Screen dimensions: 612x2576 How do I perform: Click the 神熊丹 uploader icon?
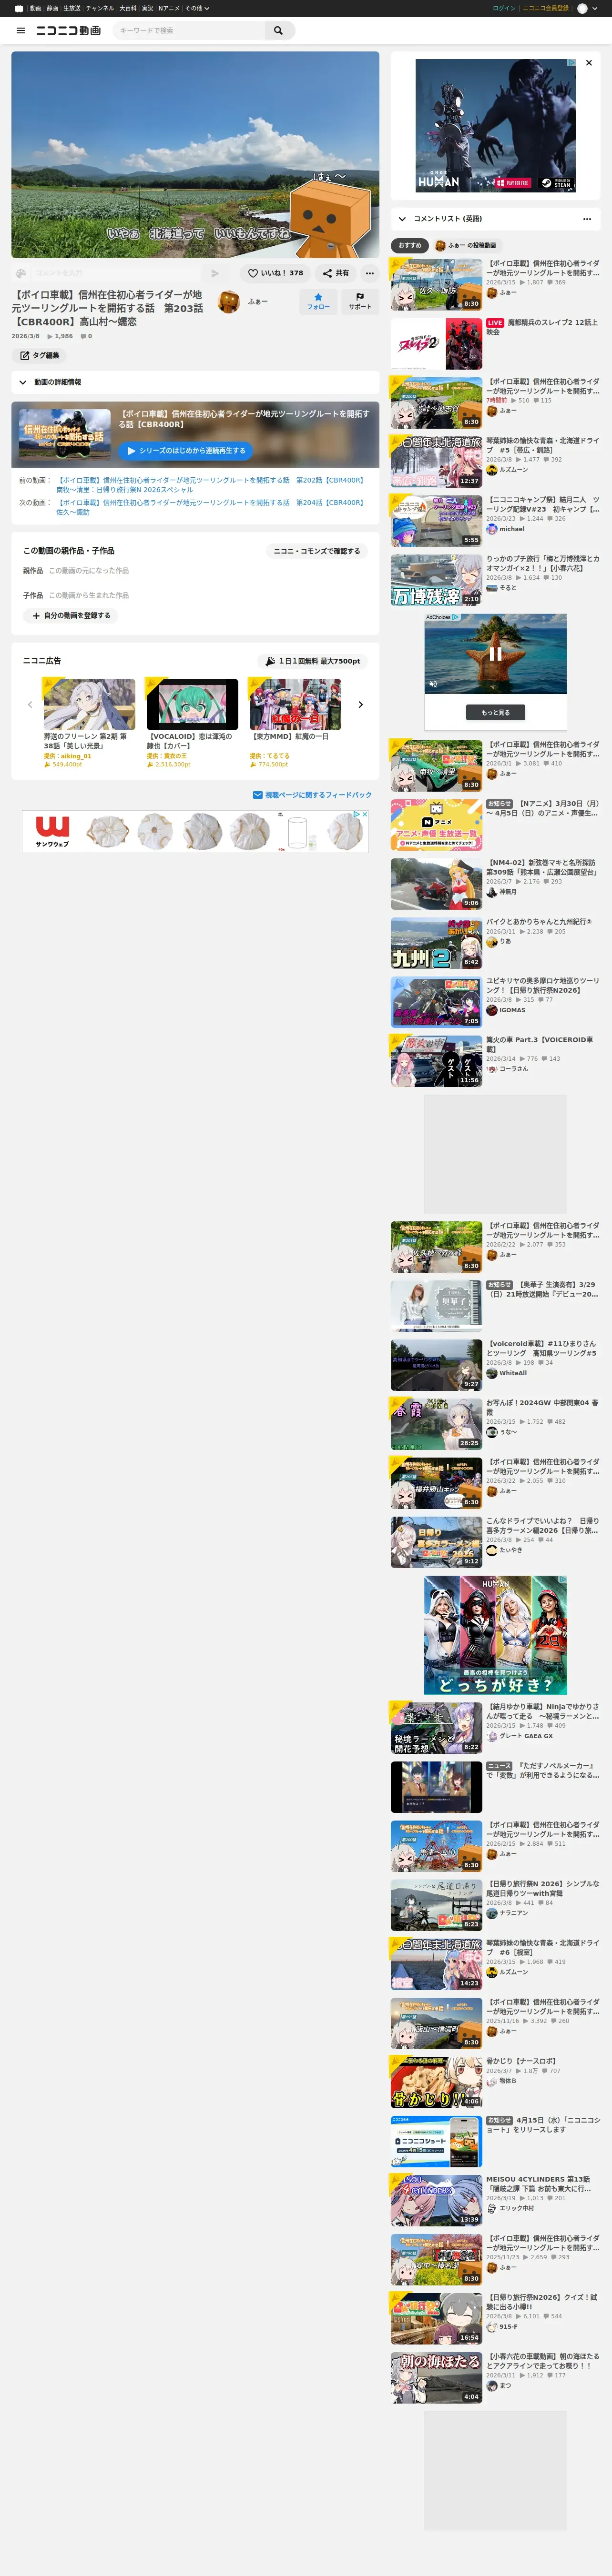[x=492, y=892]
